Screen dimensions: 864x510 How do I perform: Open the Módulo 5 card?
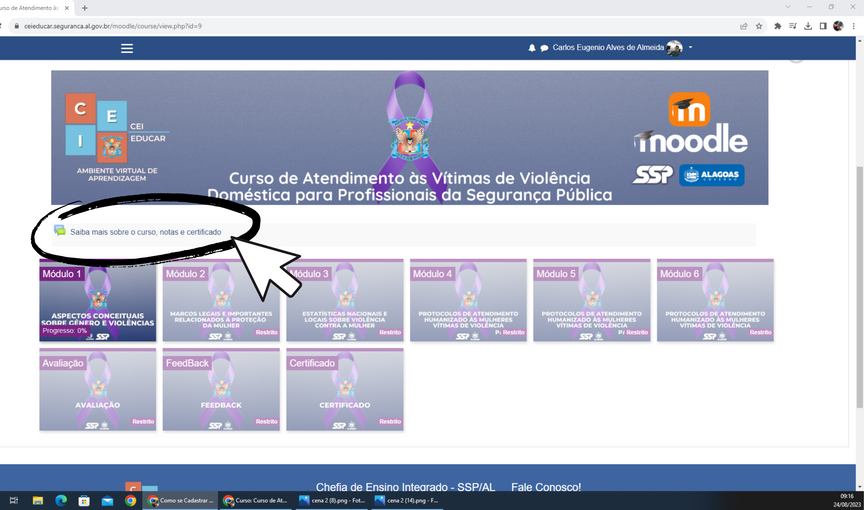[591, 300]
